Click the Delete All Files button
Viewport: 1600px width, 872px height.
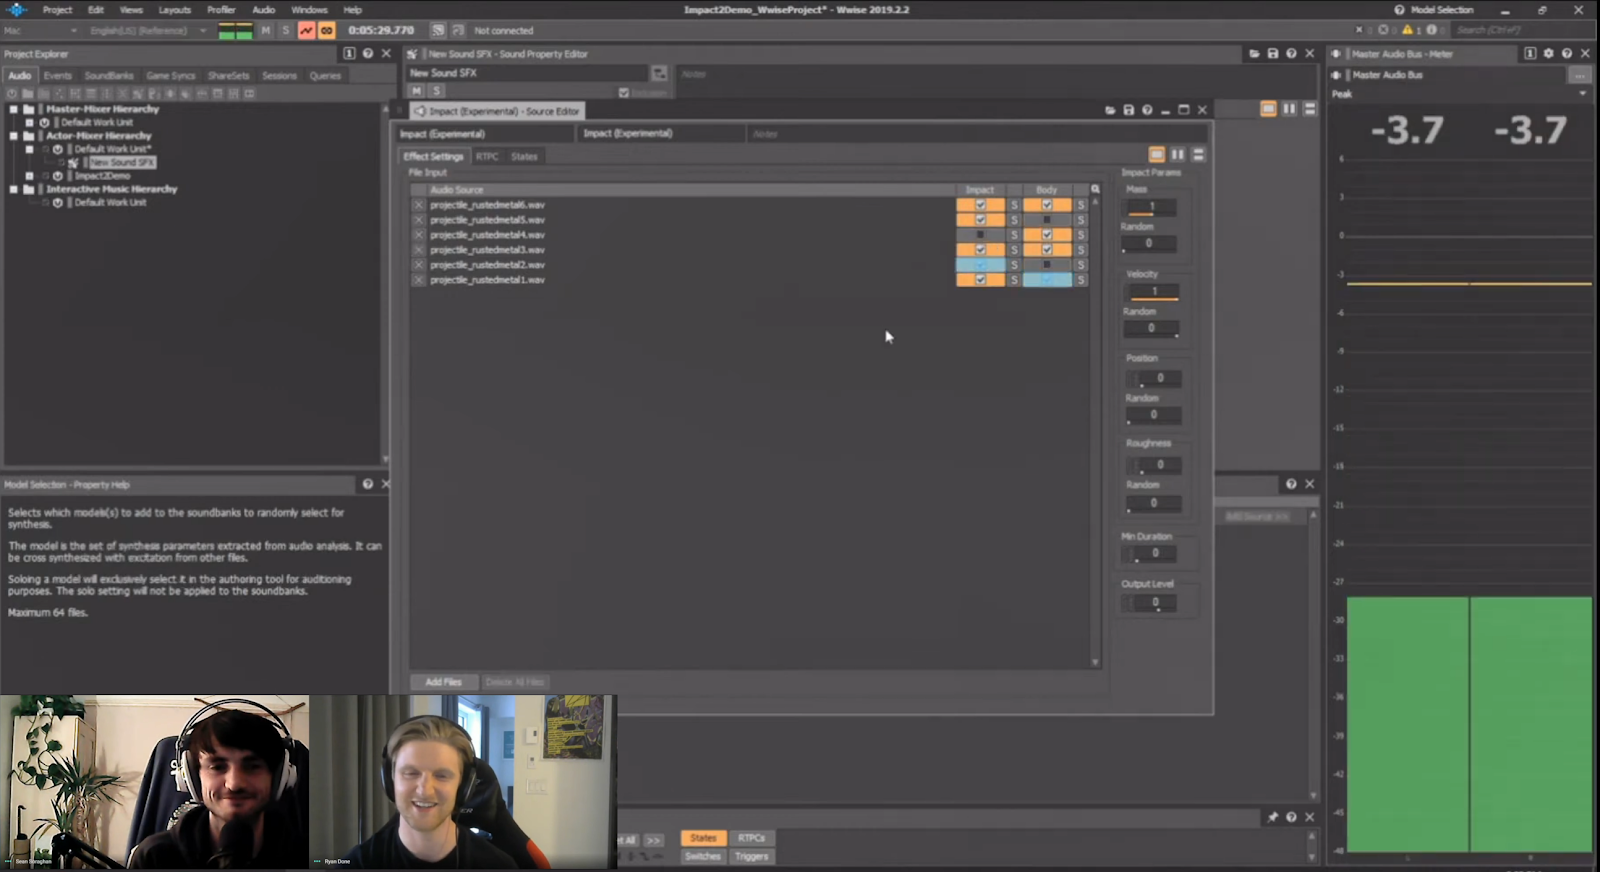[515, 682]
